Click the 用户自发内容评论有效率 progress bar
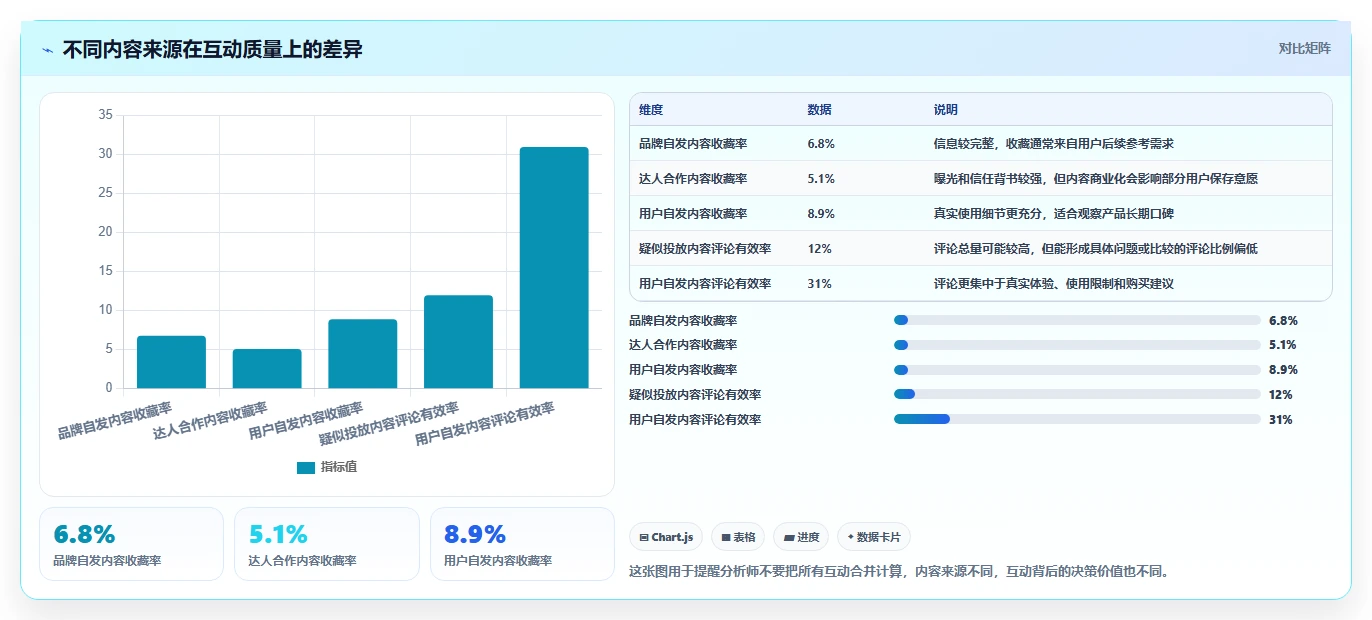1372x620 pixels. (x=1077, y=419)
